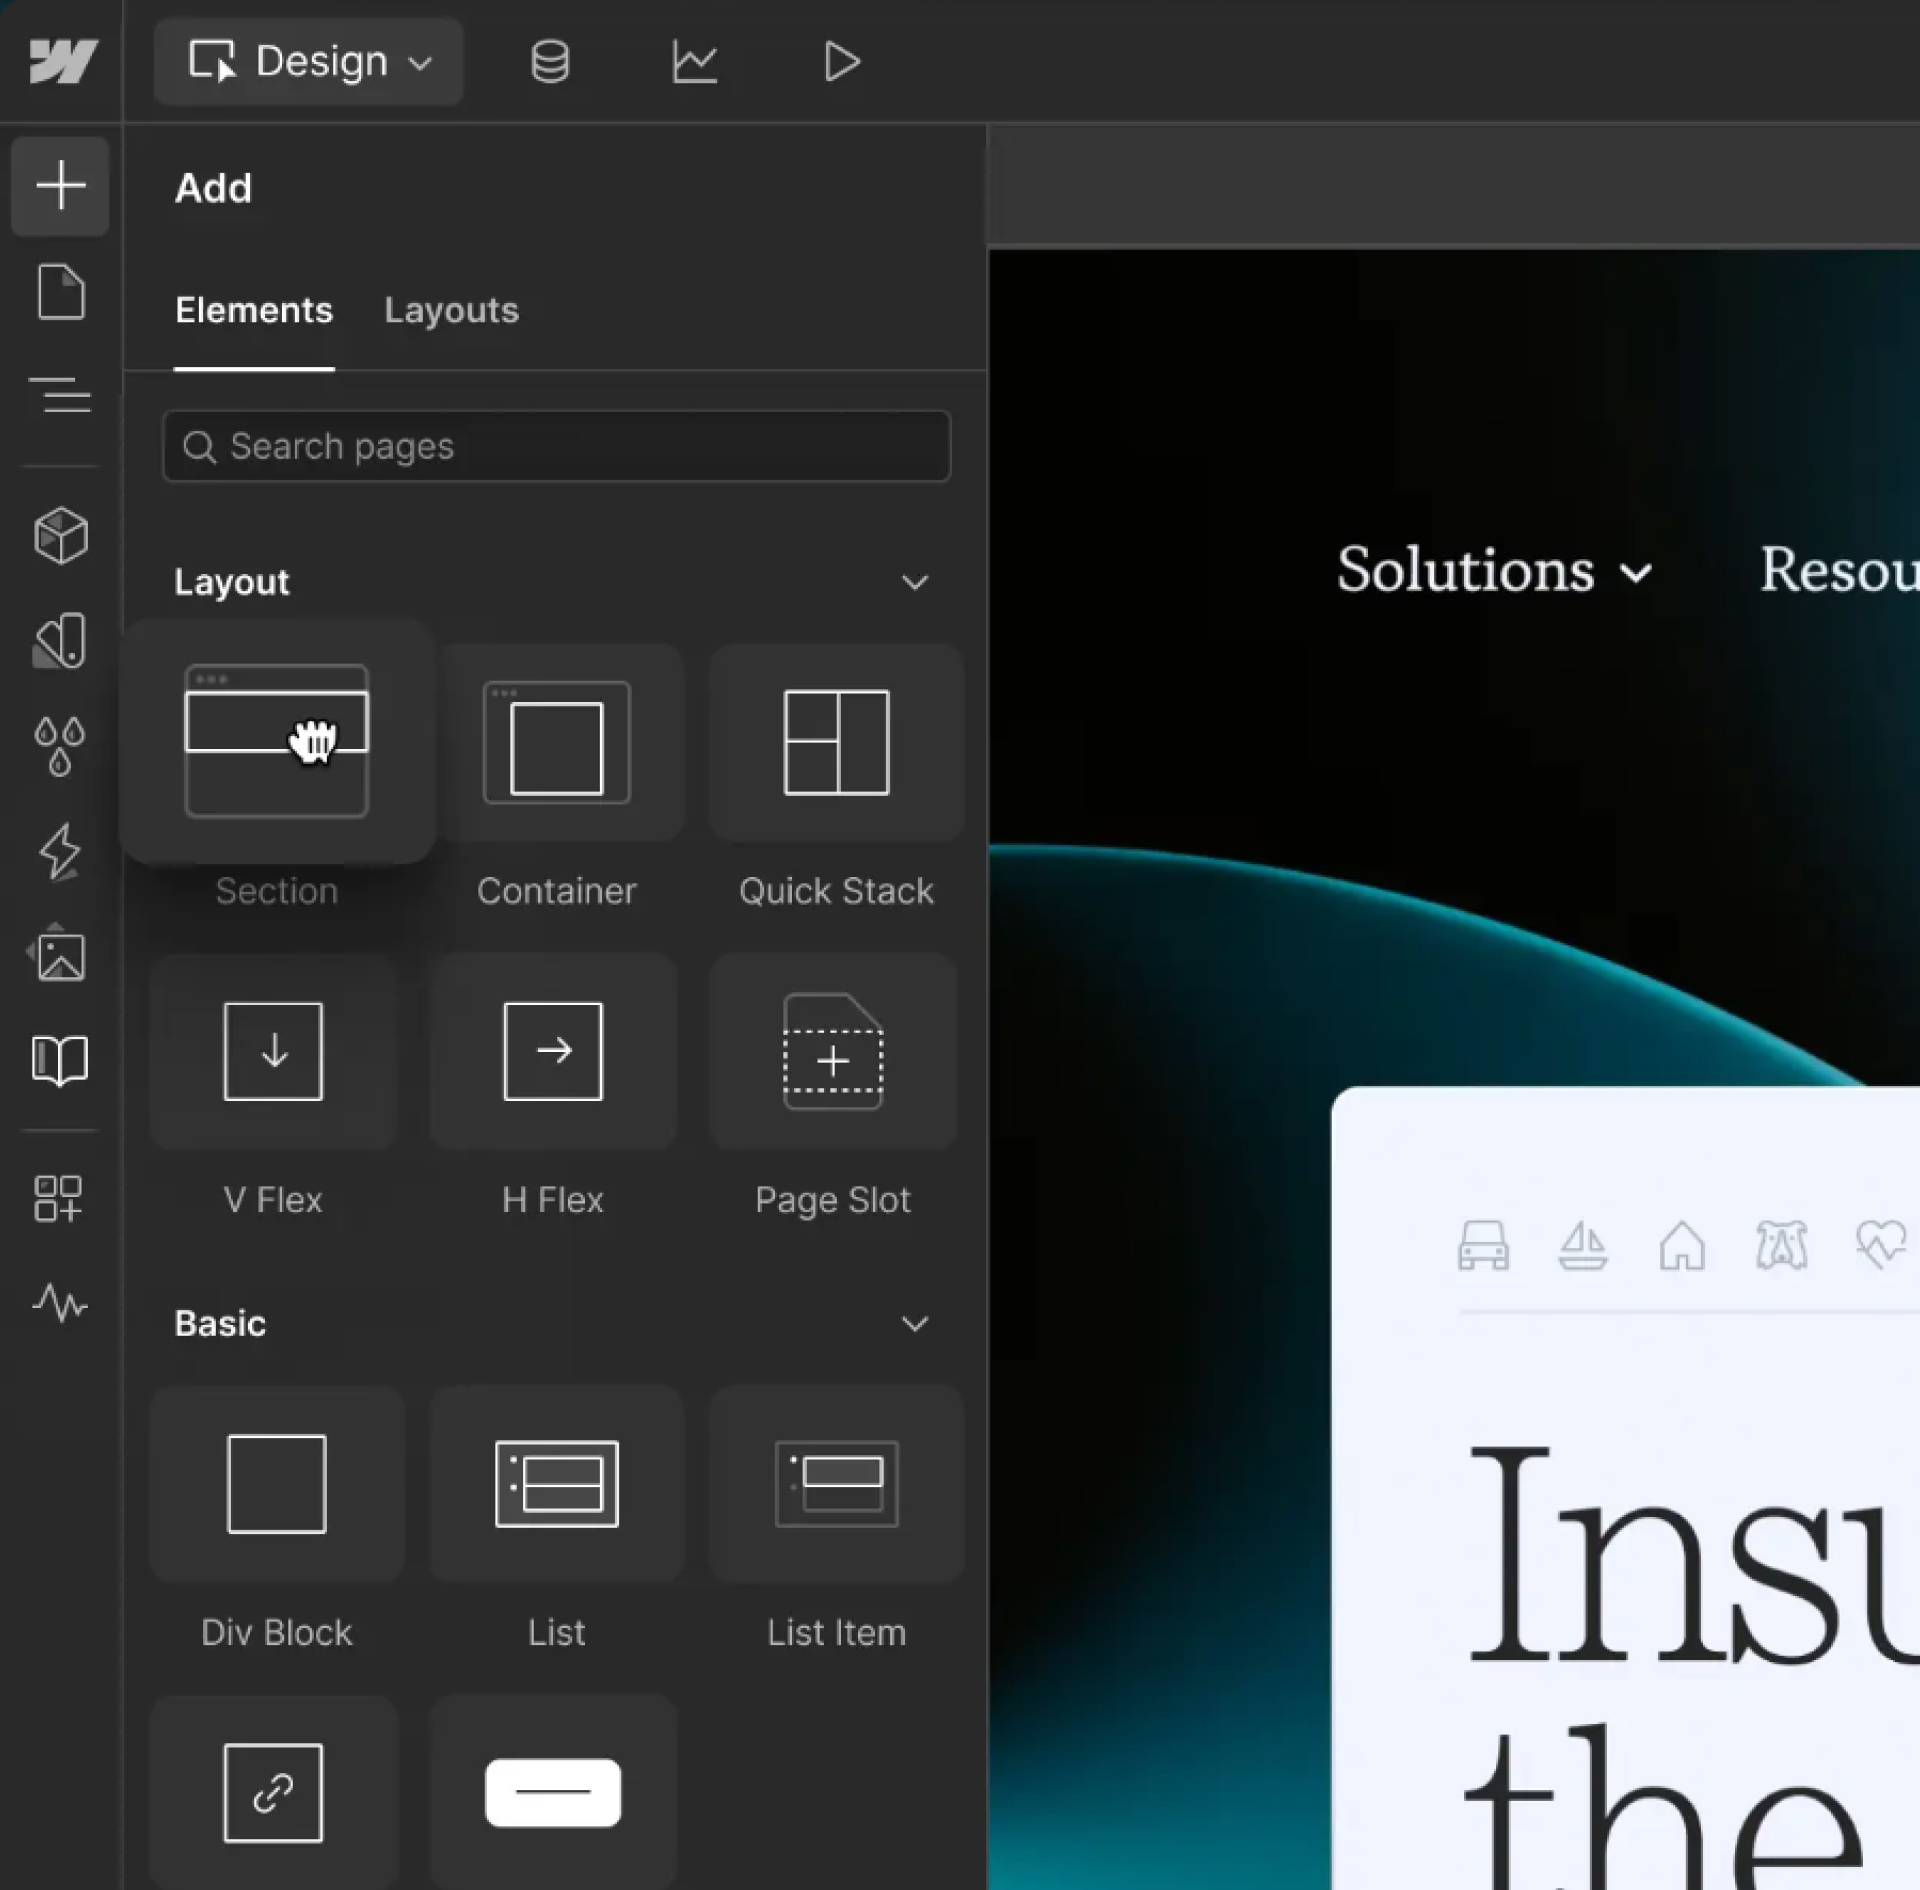Add a Div Block element
Viewport: 1920px width, 1890px height.
point(276,1484)
